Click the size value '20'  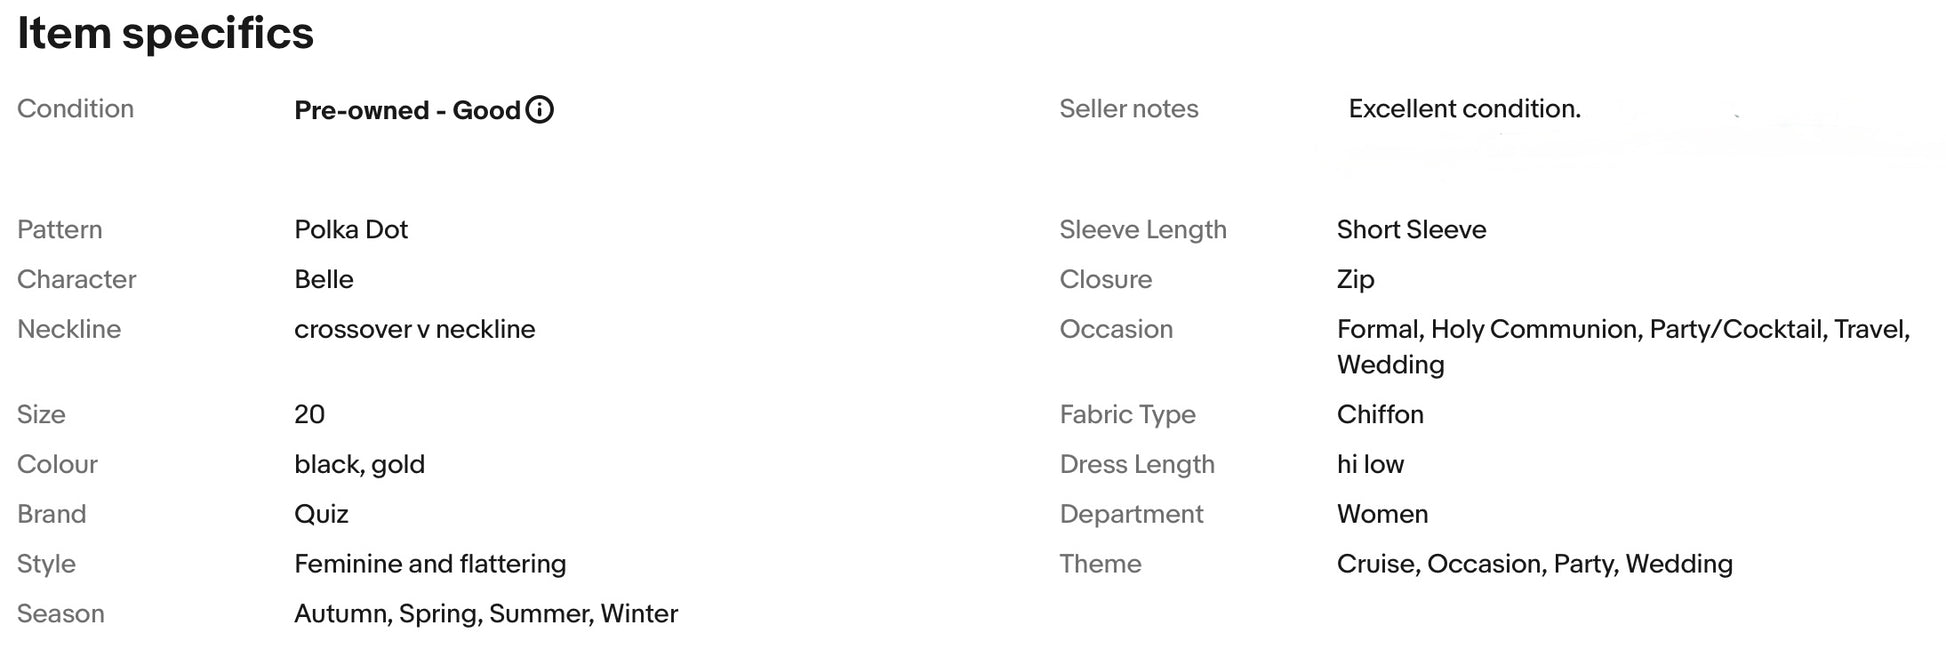309,414
